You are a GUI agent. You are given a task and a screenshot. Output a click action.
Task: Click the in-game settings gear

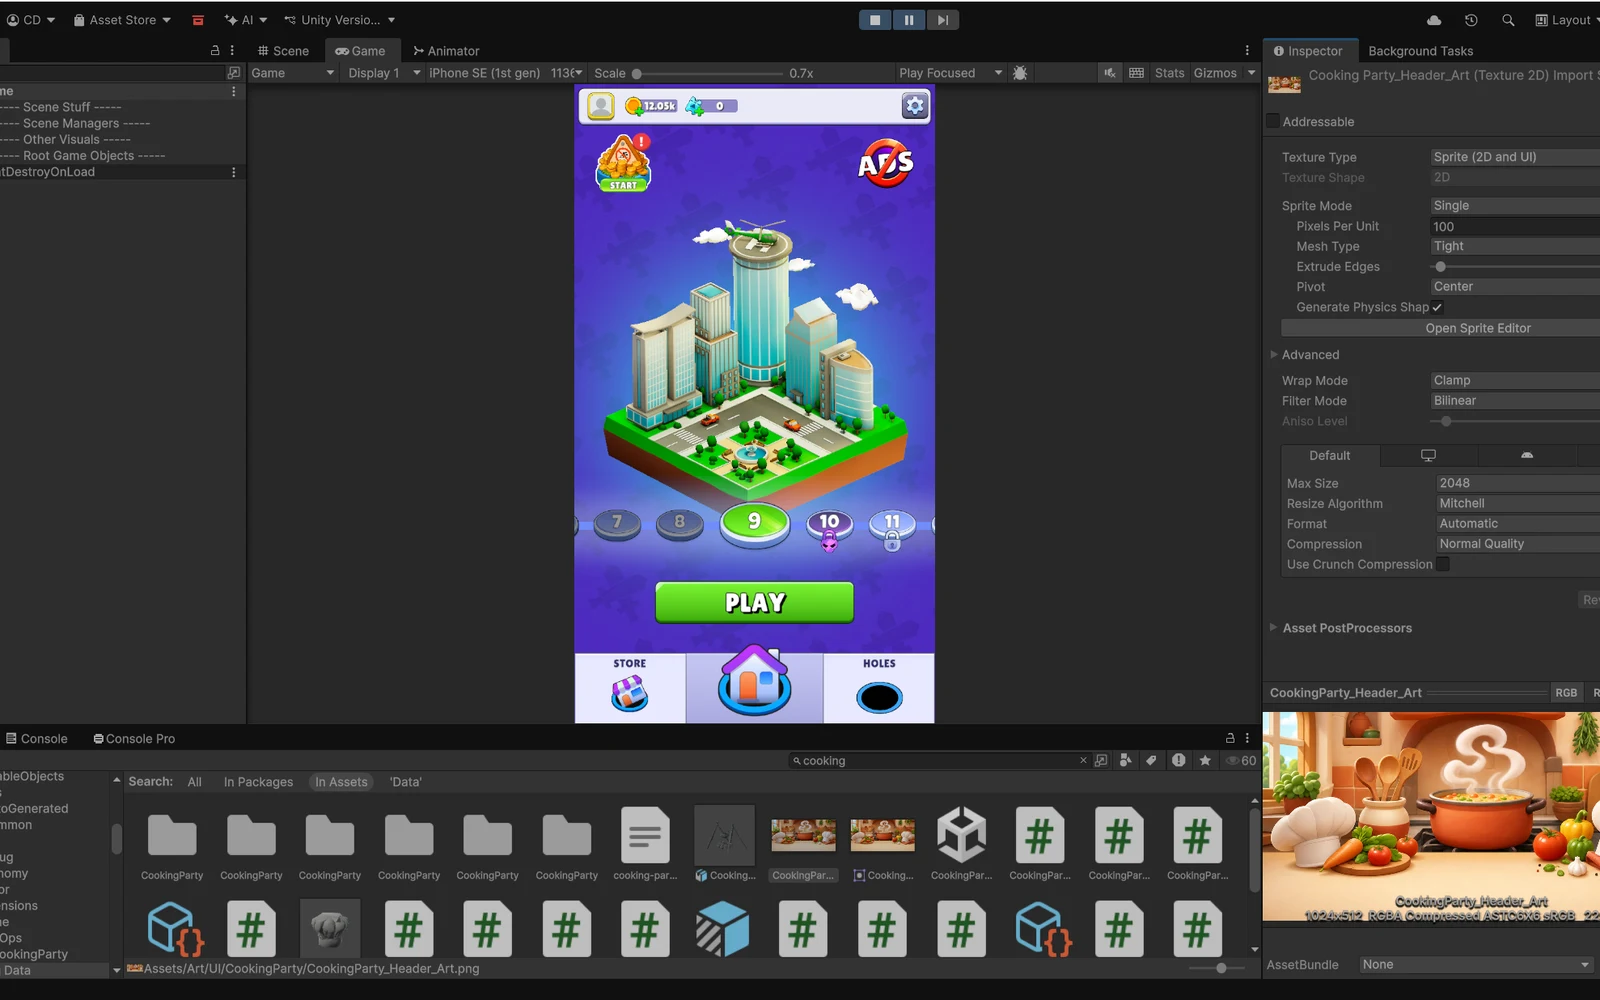click(915, 106)
